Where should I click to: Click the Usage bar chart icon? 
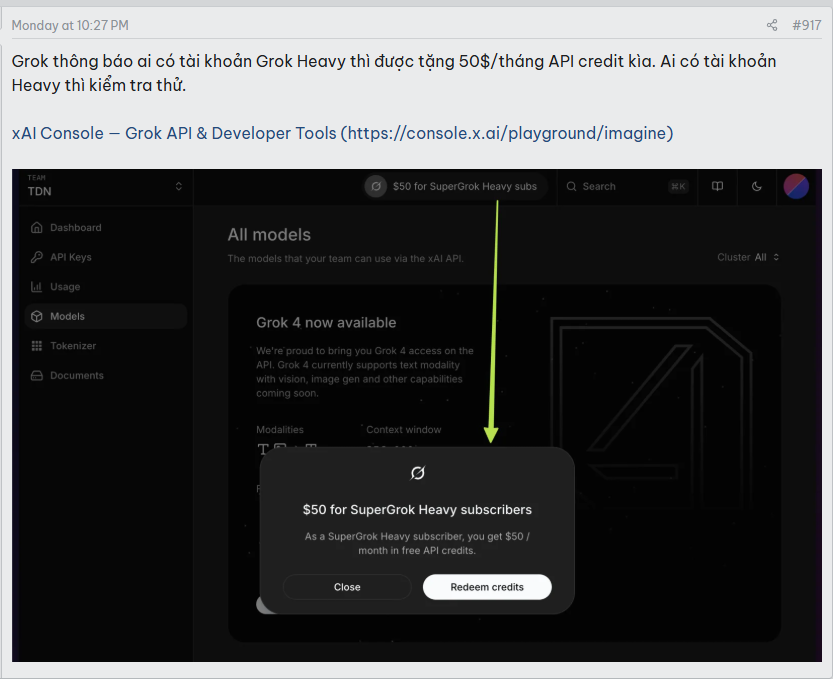(x=37, y=287)
